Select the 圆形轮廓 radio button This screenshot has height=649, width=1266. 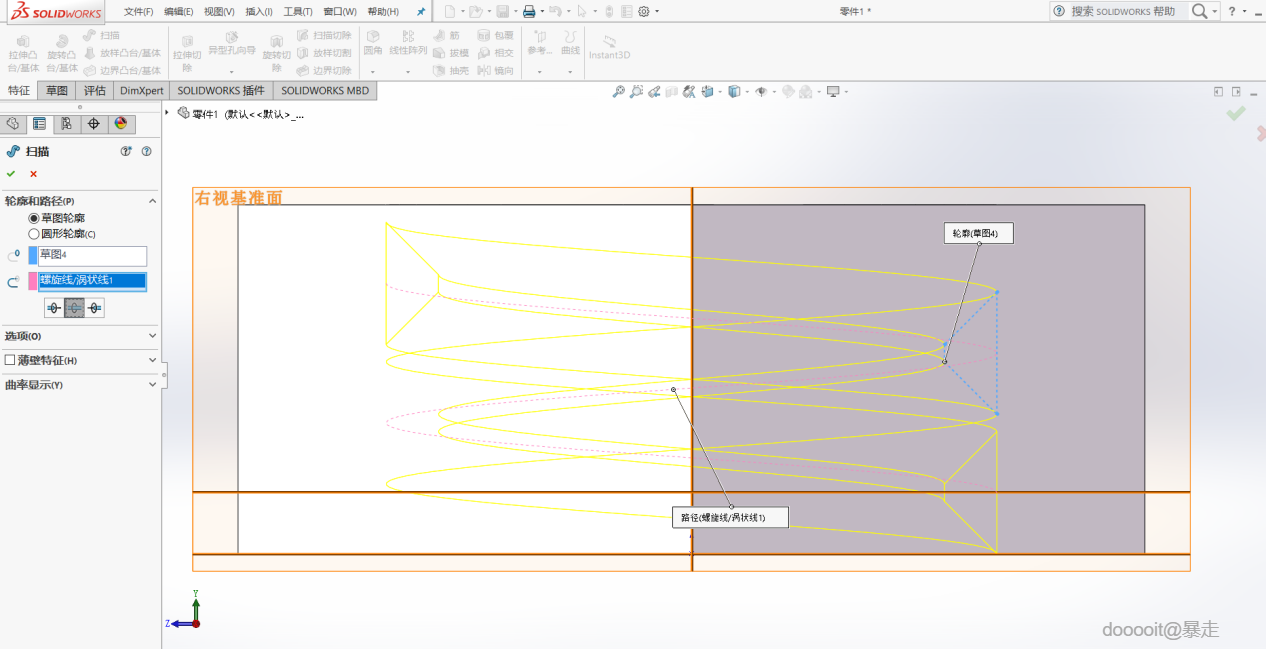tap(34, 234)
